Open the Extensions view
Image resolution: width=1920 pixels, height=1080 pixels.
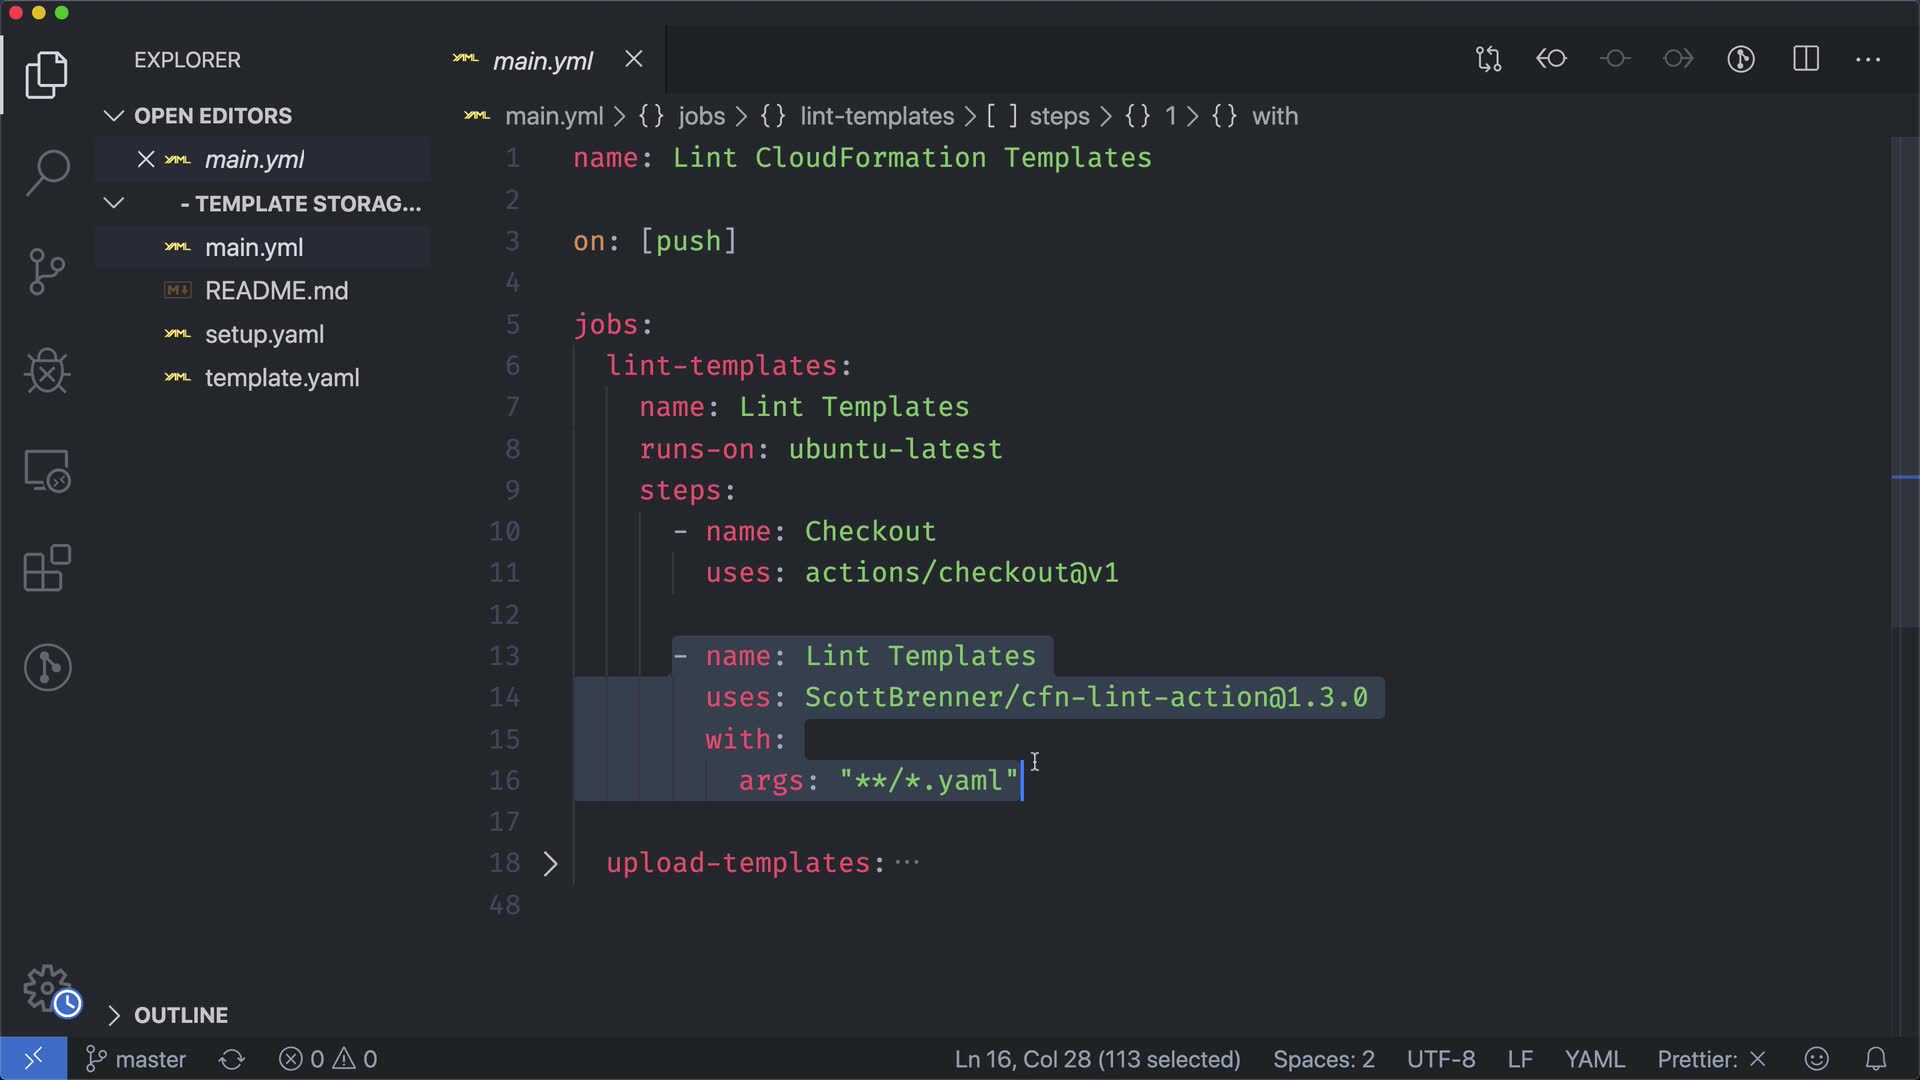47,569
